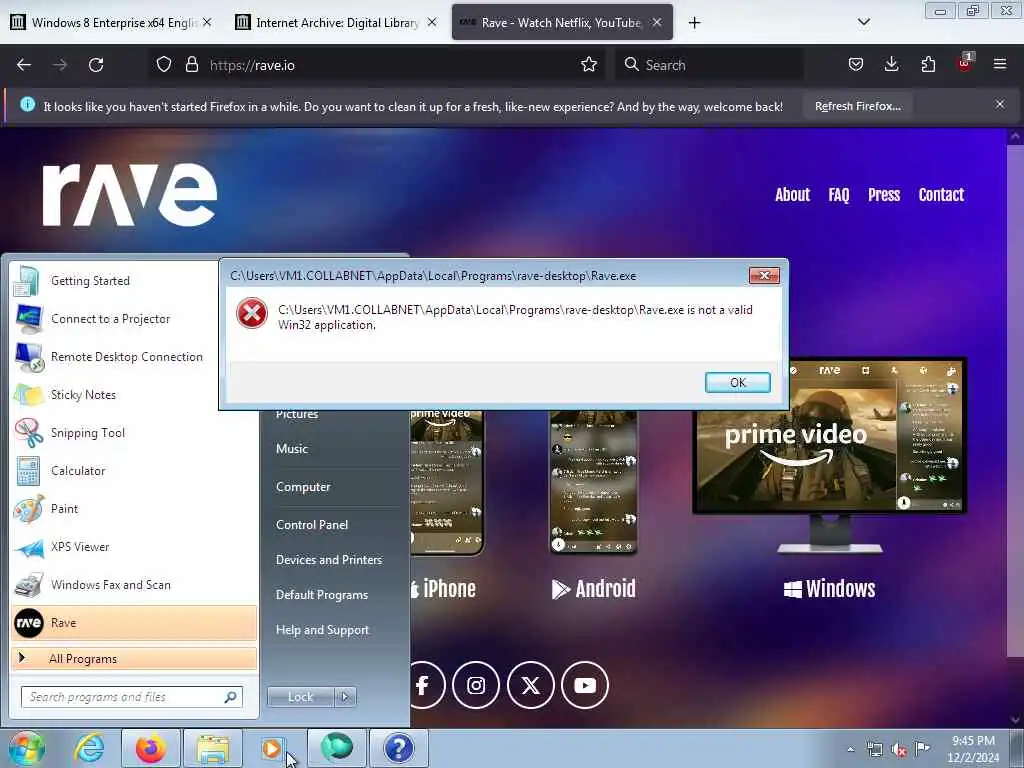This screenshot has height=768, width=1024.
Task: Launch Rave from Start menu
Action: pos(134,622)
